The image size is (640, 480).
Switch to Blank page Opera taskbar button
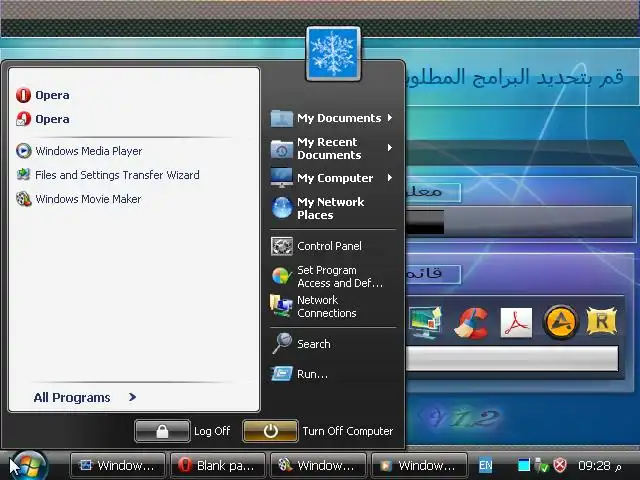pyautogui.click(x=218, y=465)
